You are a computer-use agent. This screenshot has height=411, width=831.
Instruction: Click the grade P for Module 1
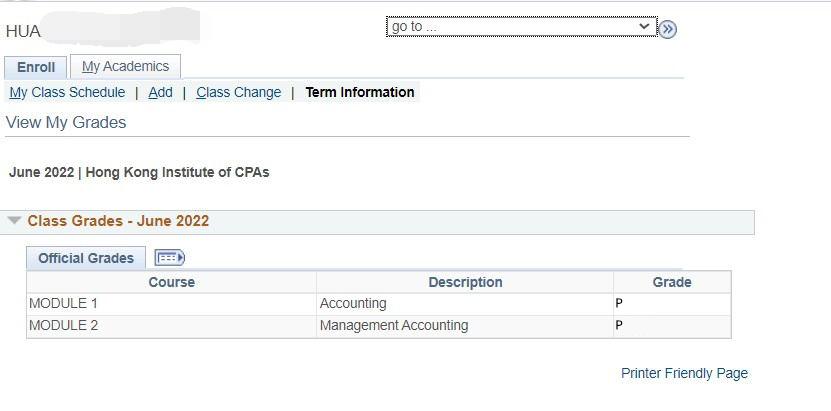point(619,303)
